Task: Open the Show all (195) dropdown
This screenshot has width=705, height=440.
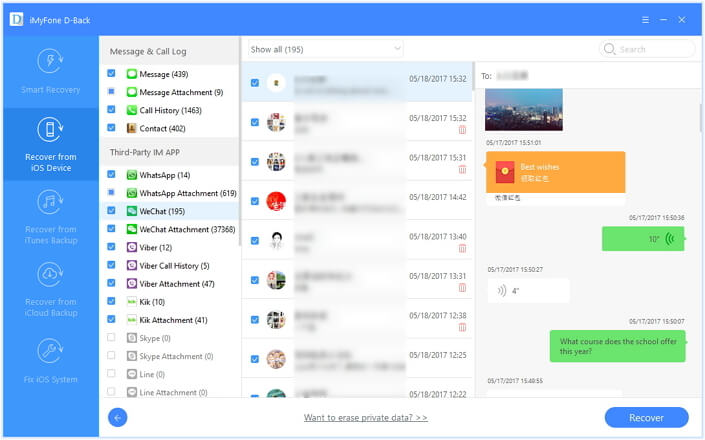Action: pyautogui.click(x=326, y=49)
